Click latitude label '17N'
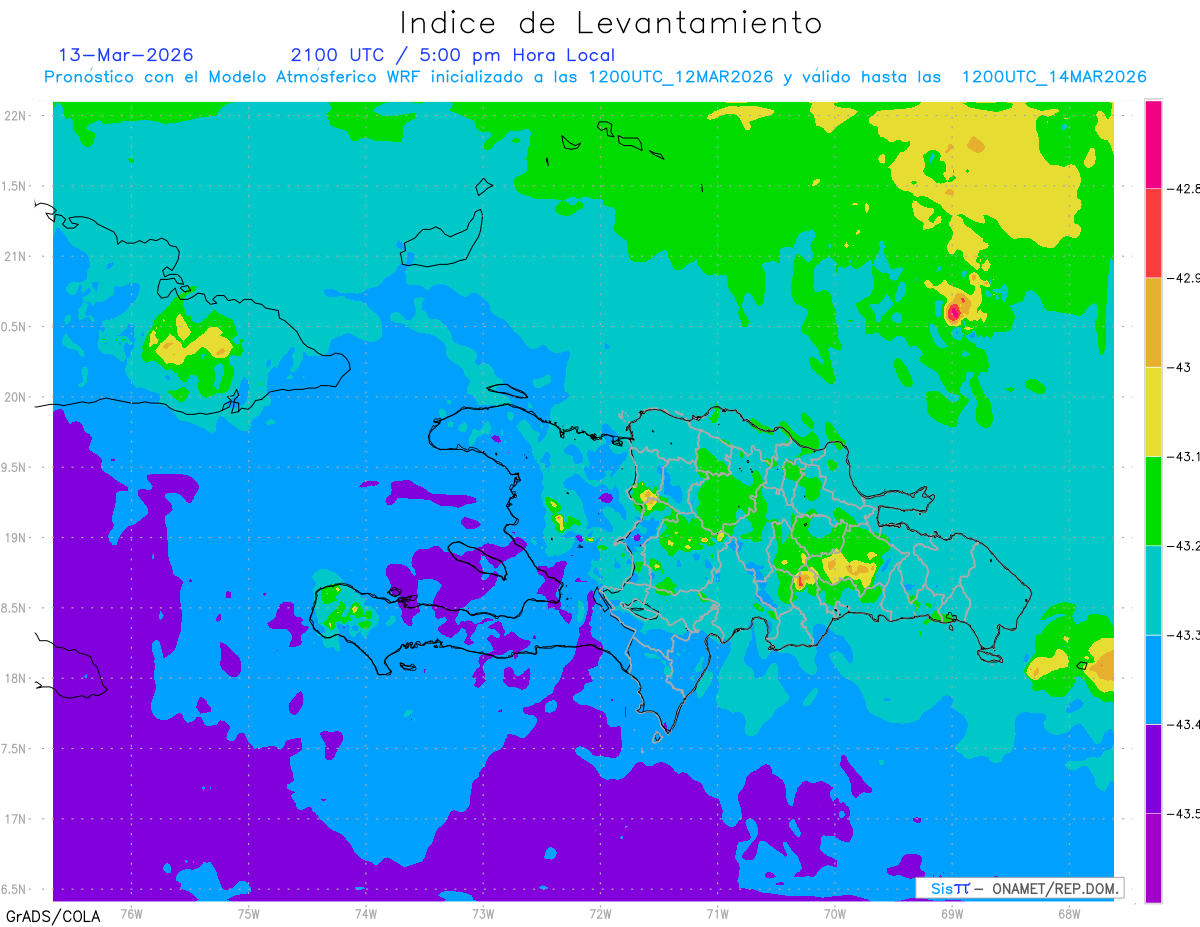The image size is (1200, 927). [16, 819]
